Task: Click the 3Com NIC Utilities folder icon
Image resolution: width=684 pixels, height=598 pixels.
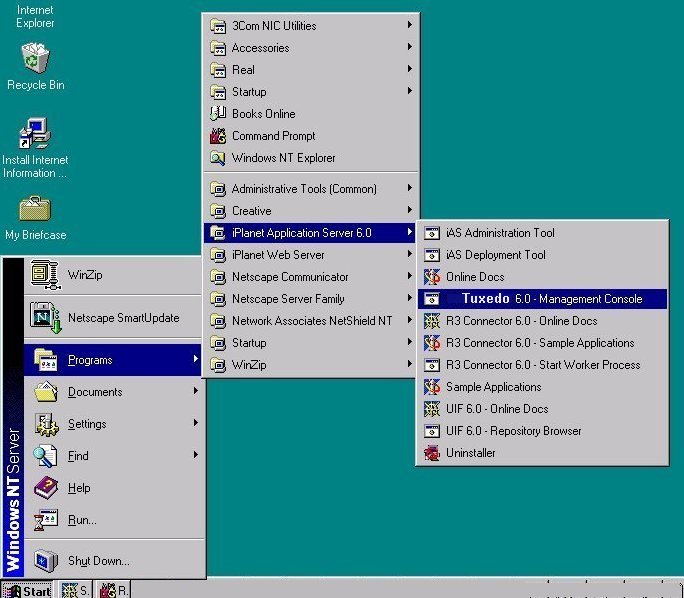Action: (218, 26)
